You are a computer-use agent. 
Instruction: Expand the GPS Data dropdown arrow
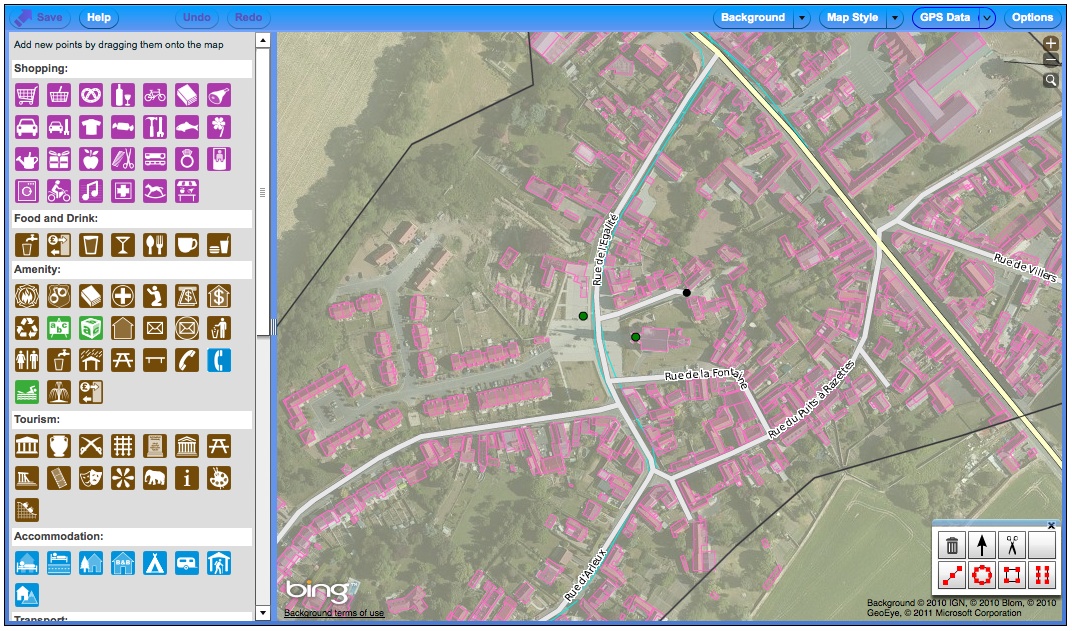point(987,18)
